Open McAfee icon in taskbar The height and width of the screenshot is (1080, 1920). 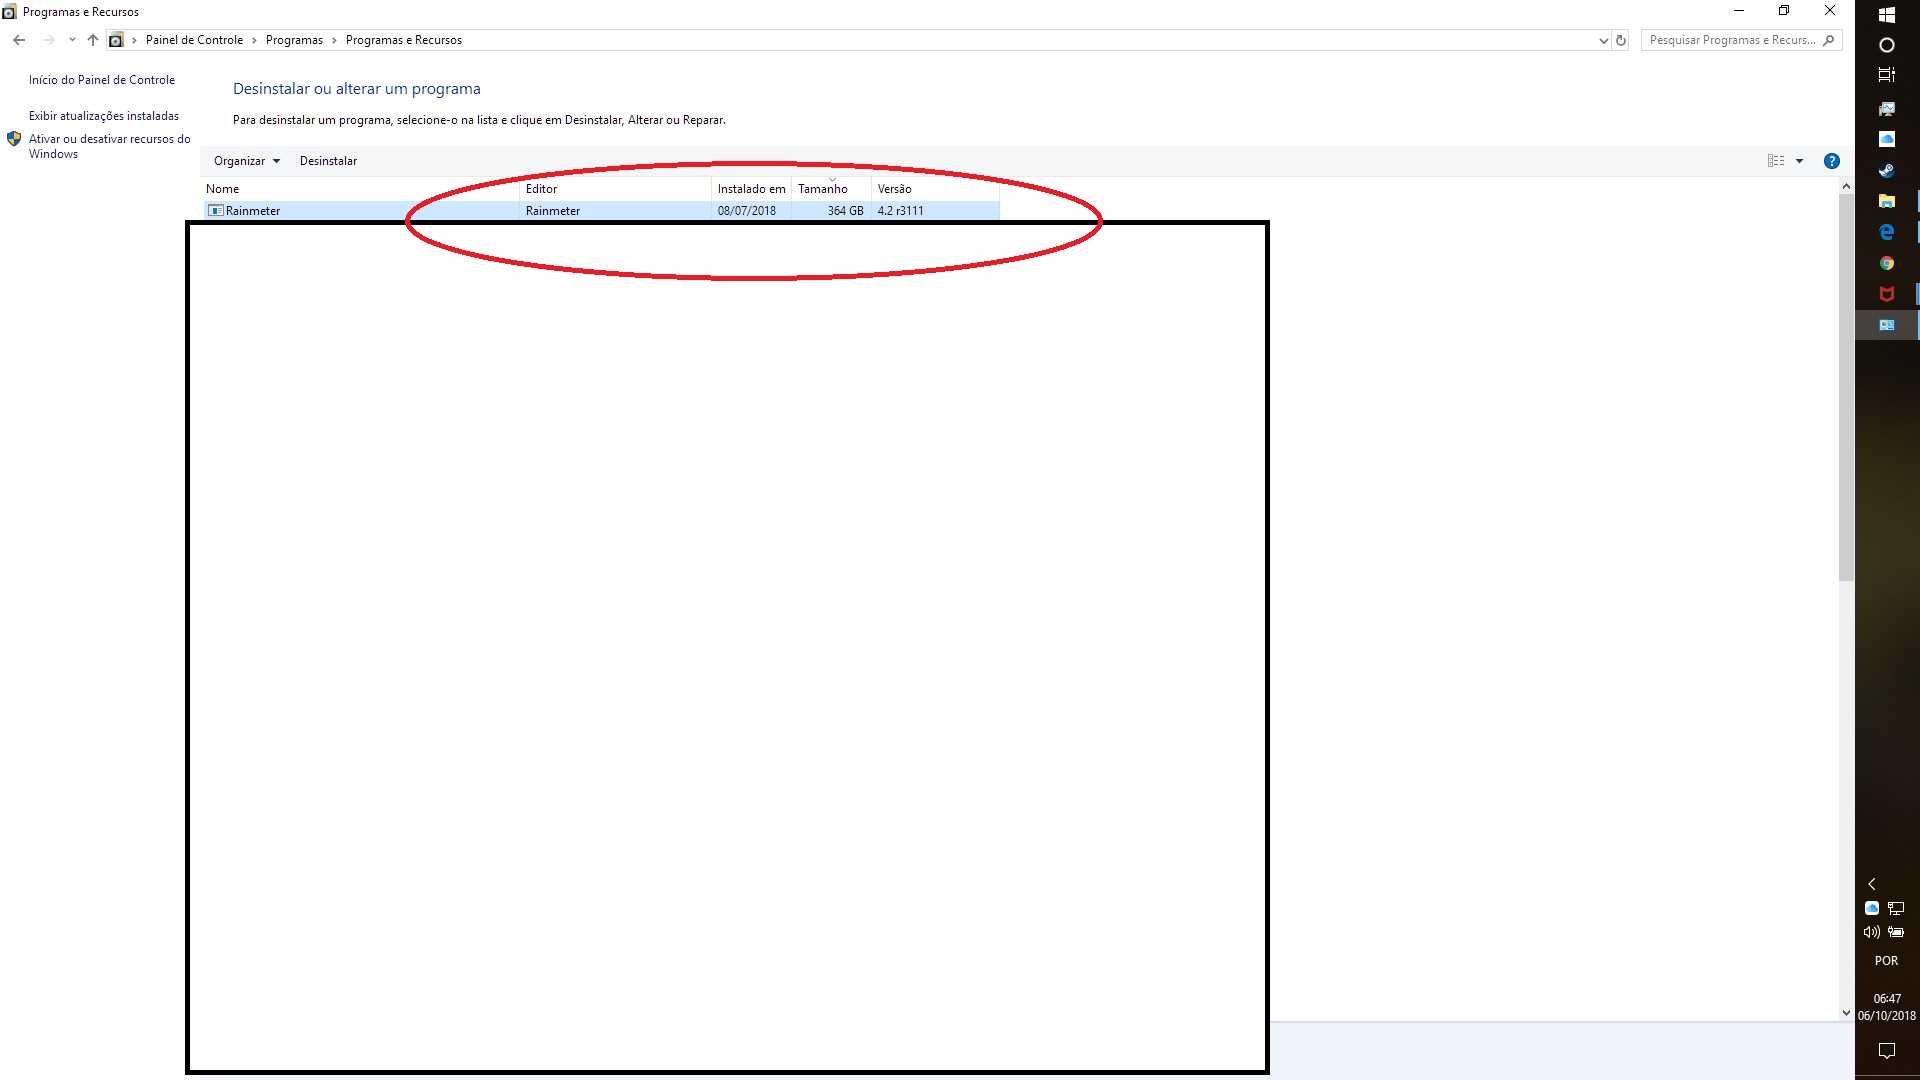(1886, 294)
